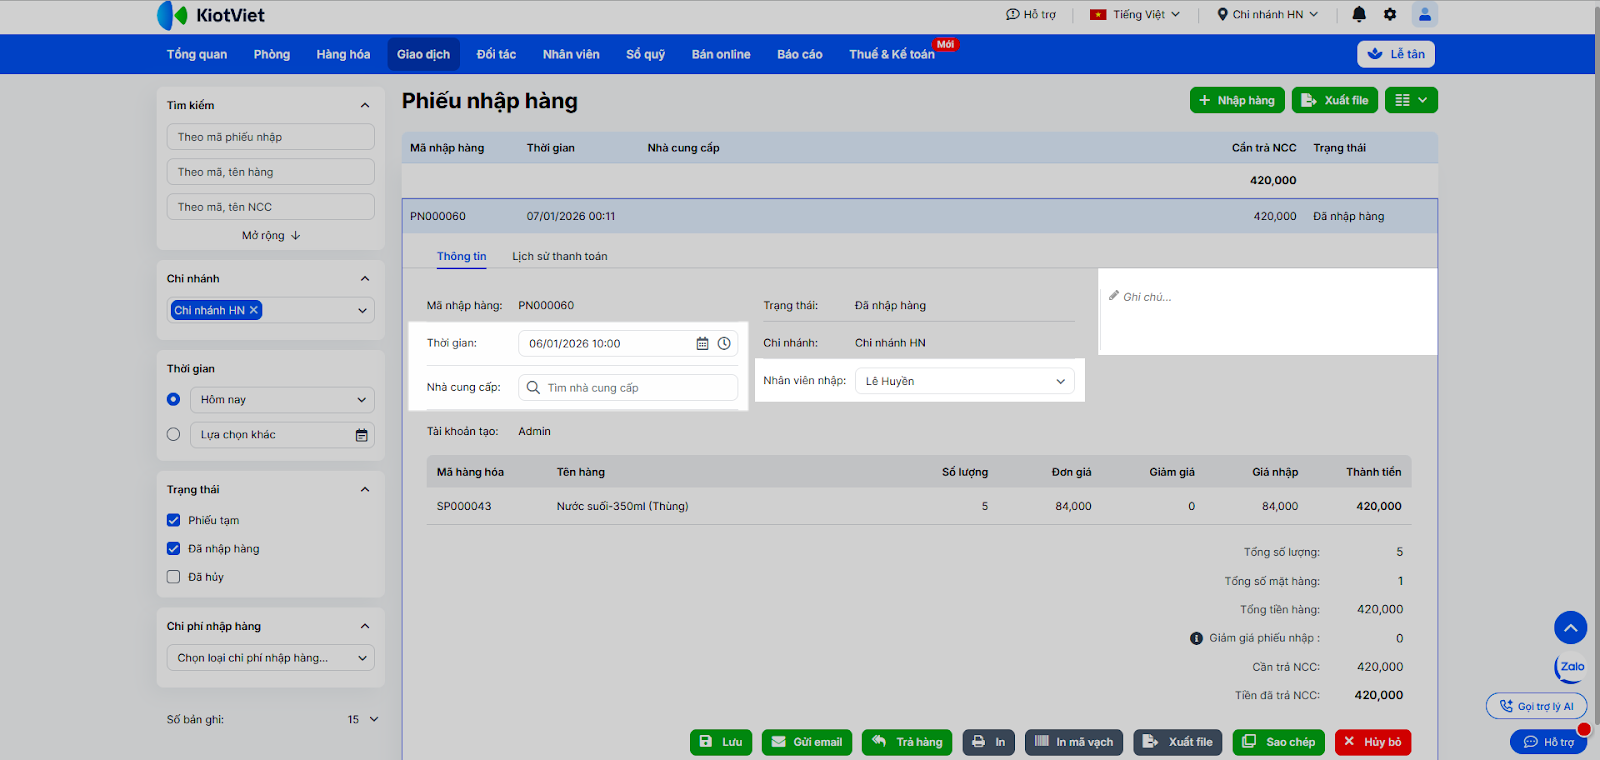This screenshot has height=760, width=1600.
Task: Click the red Hủy bỏ button
Action: 1373,742
